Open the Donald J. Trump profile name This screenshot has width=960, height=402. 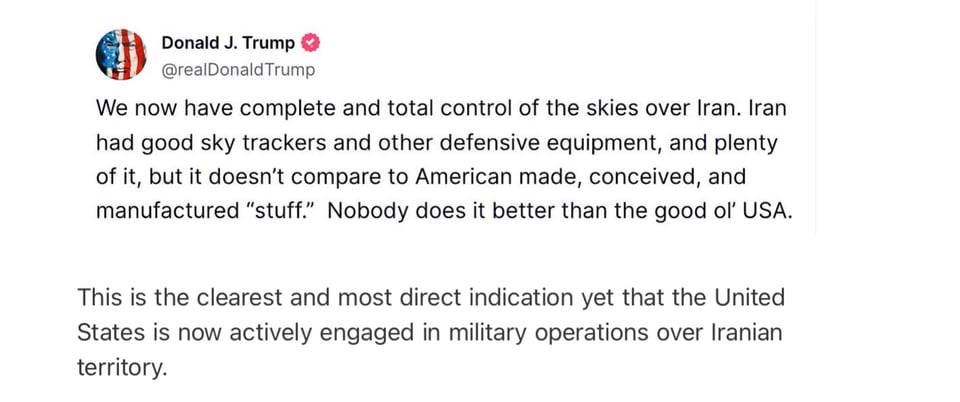tap(228, 43)
